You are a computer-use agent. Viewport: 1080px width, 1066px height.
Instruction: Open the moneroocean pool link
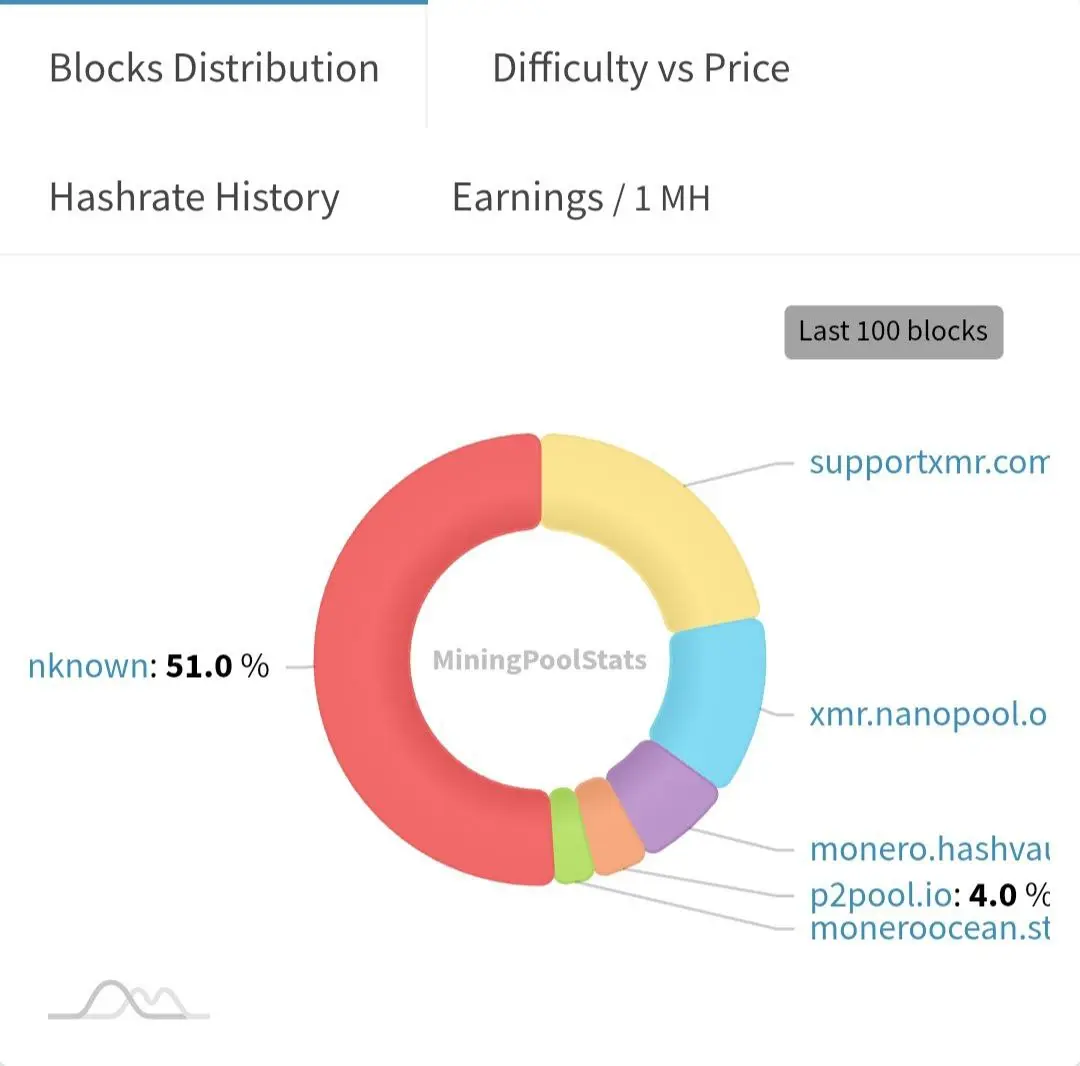(x=929, y=928)
